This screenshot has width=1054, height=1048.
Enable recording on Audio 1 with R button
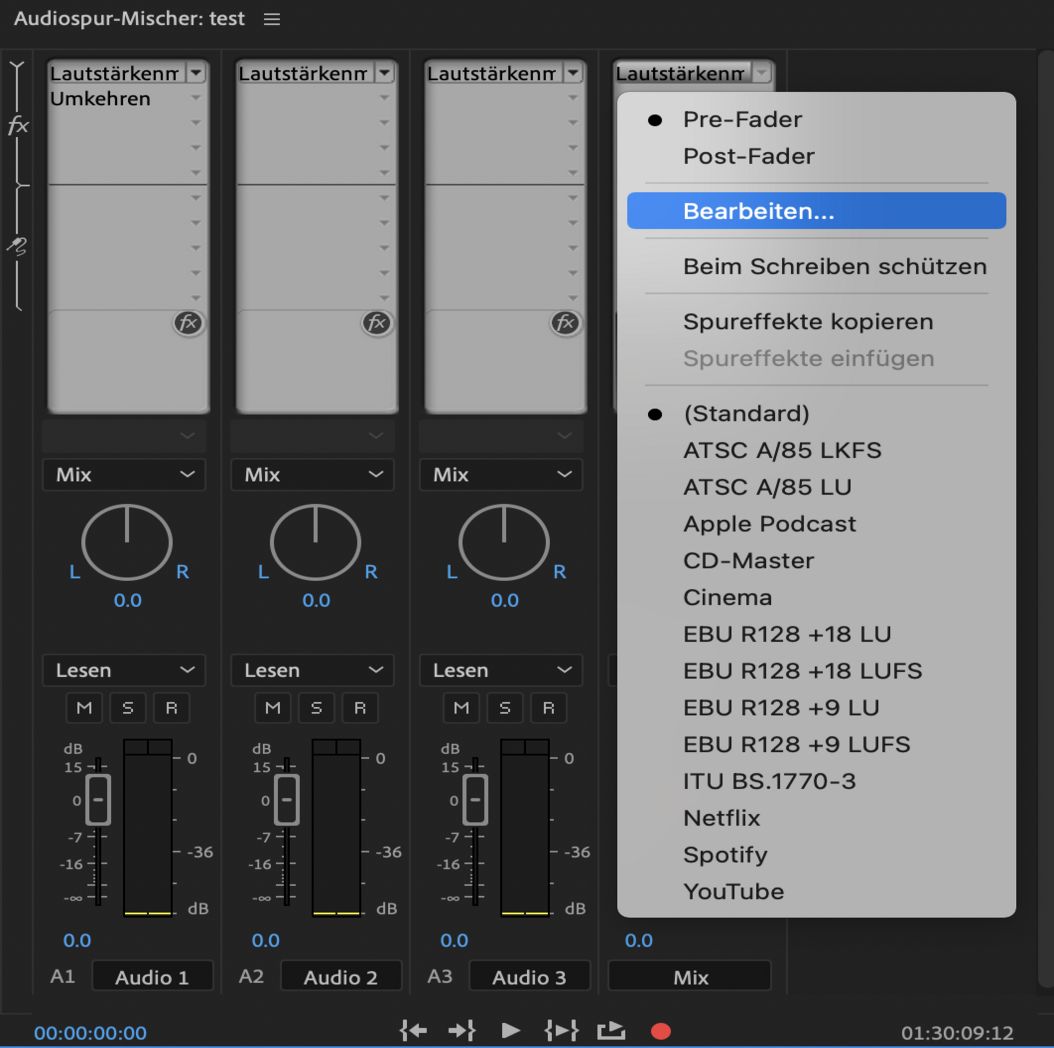click(x=171, y=708)
